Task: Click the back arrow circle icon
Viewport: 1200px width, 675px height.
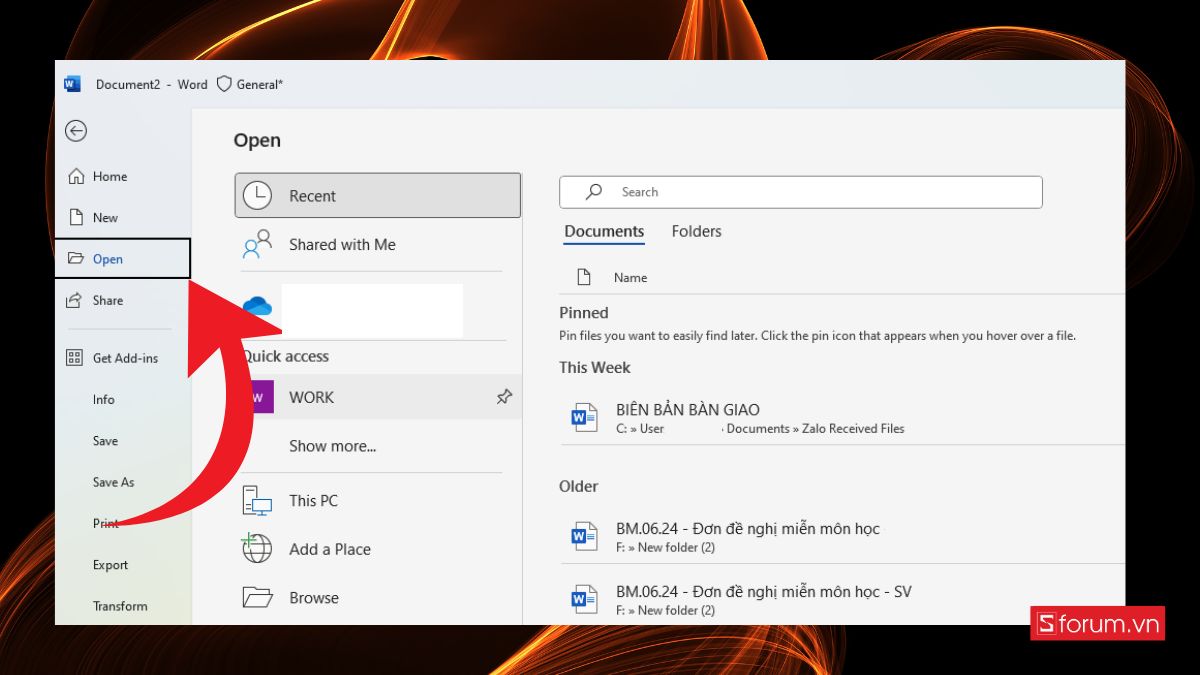Action: coord(76,131)
